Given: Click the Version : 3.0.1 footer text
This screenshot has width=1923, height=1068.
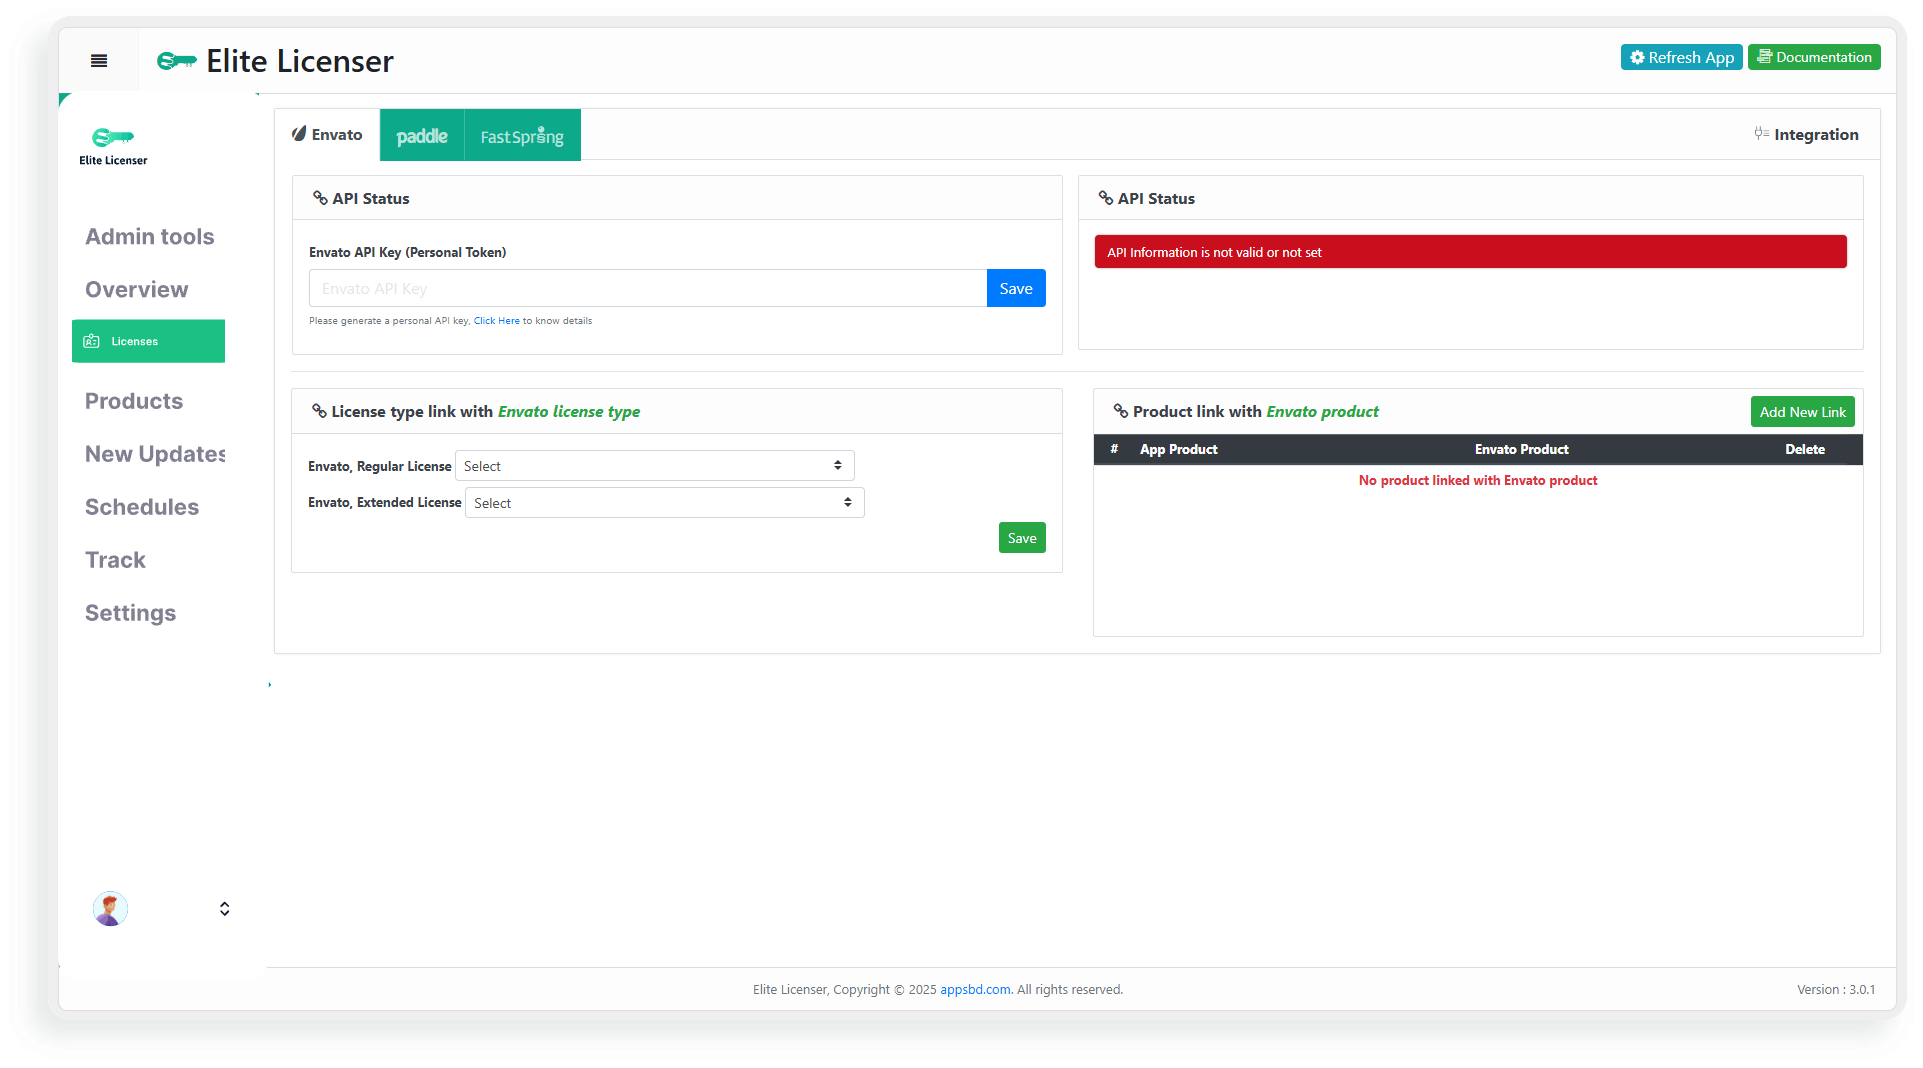Looking at the screenshot, I should (x=1836, y=990).
